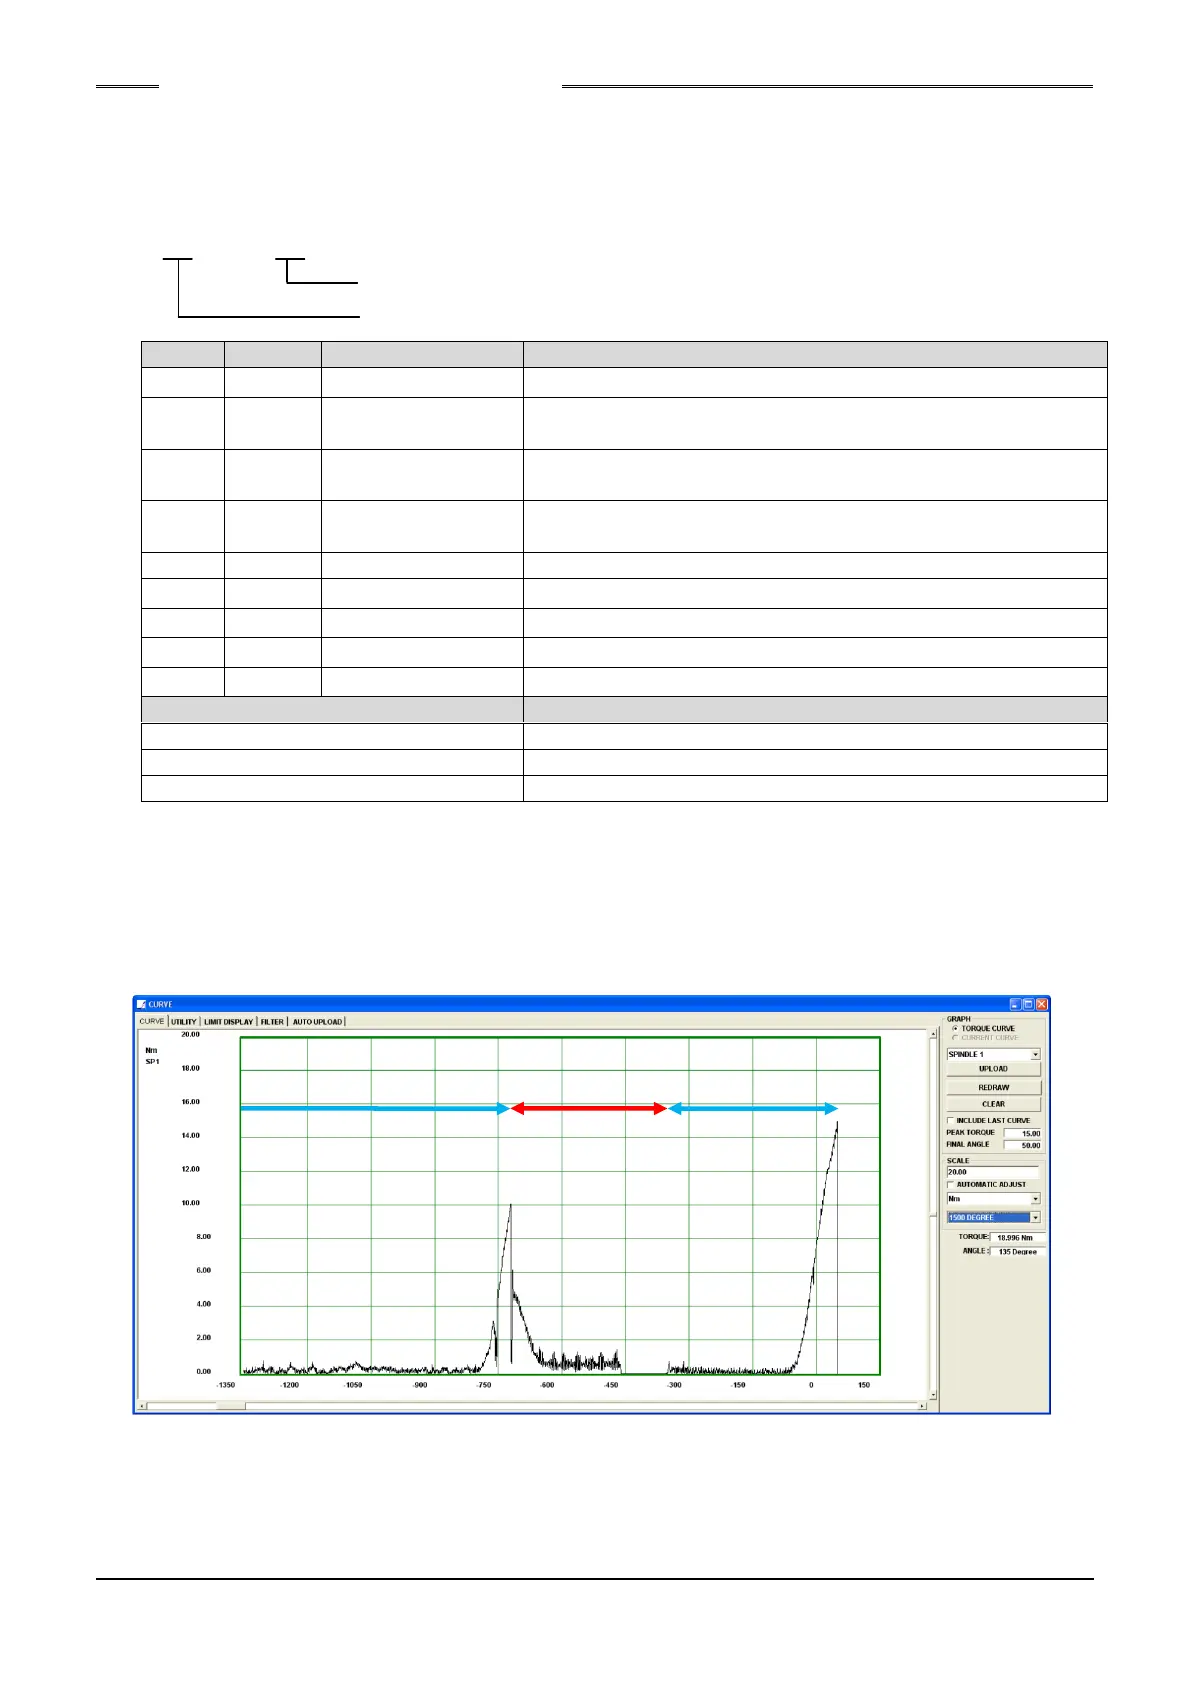The image size is (1191, 1684).
Task: Click the -1350 x-axis label
Action: click(226, 1385)
